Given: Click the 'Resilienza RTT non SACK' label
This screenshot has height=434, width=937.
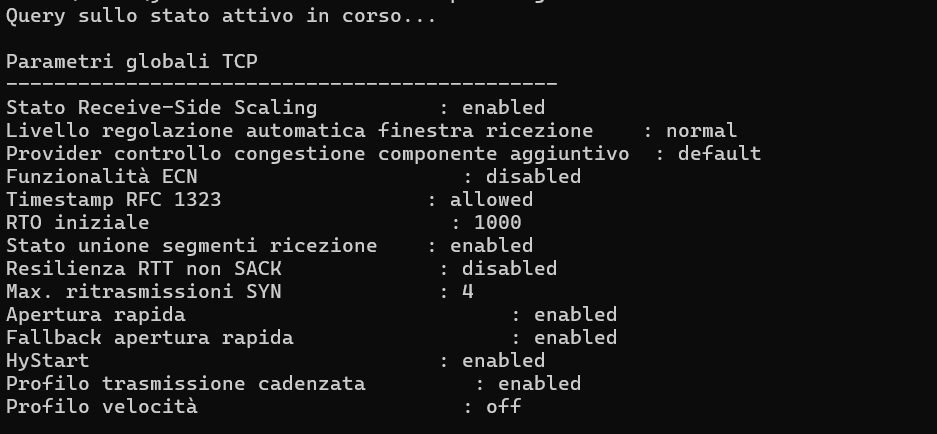Looking at the screenshot, I should 144,269.
